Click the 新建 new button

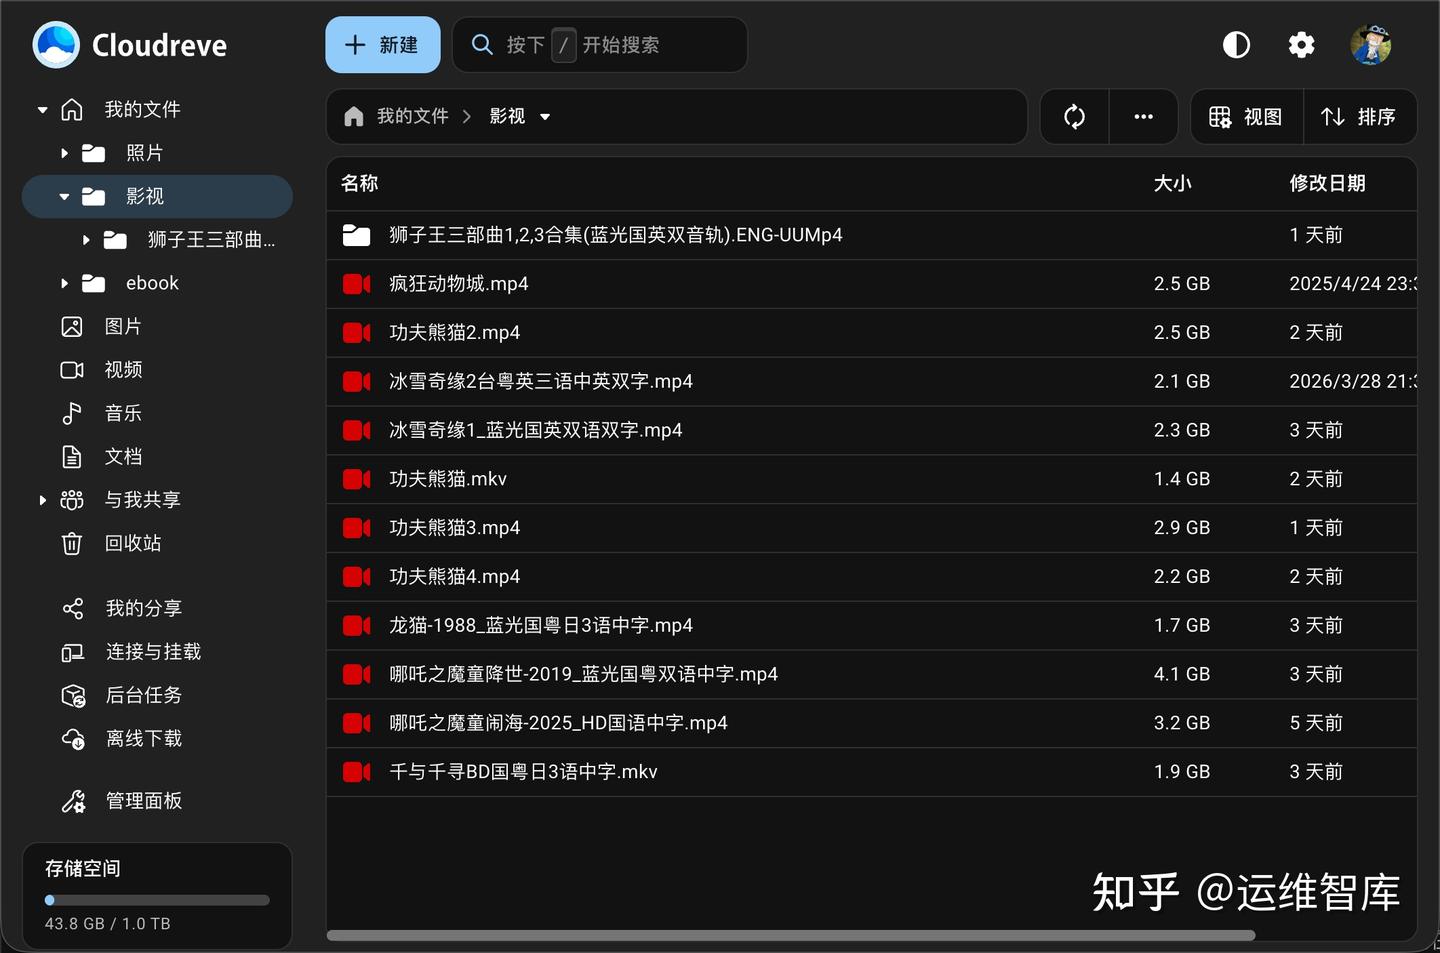coord(383,45)
